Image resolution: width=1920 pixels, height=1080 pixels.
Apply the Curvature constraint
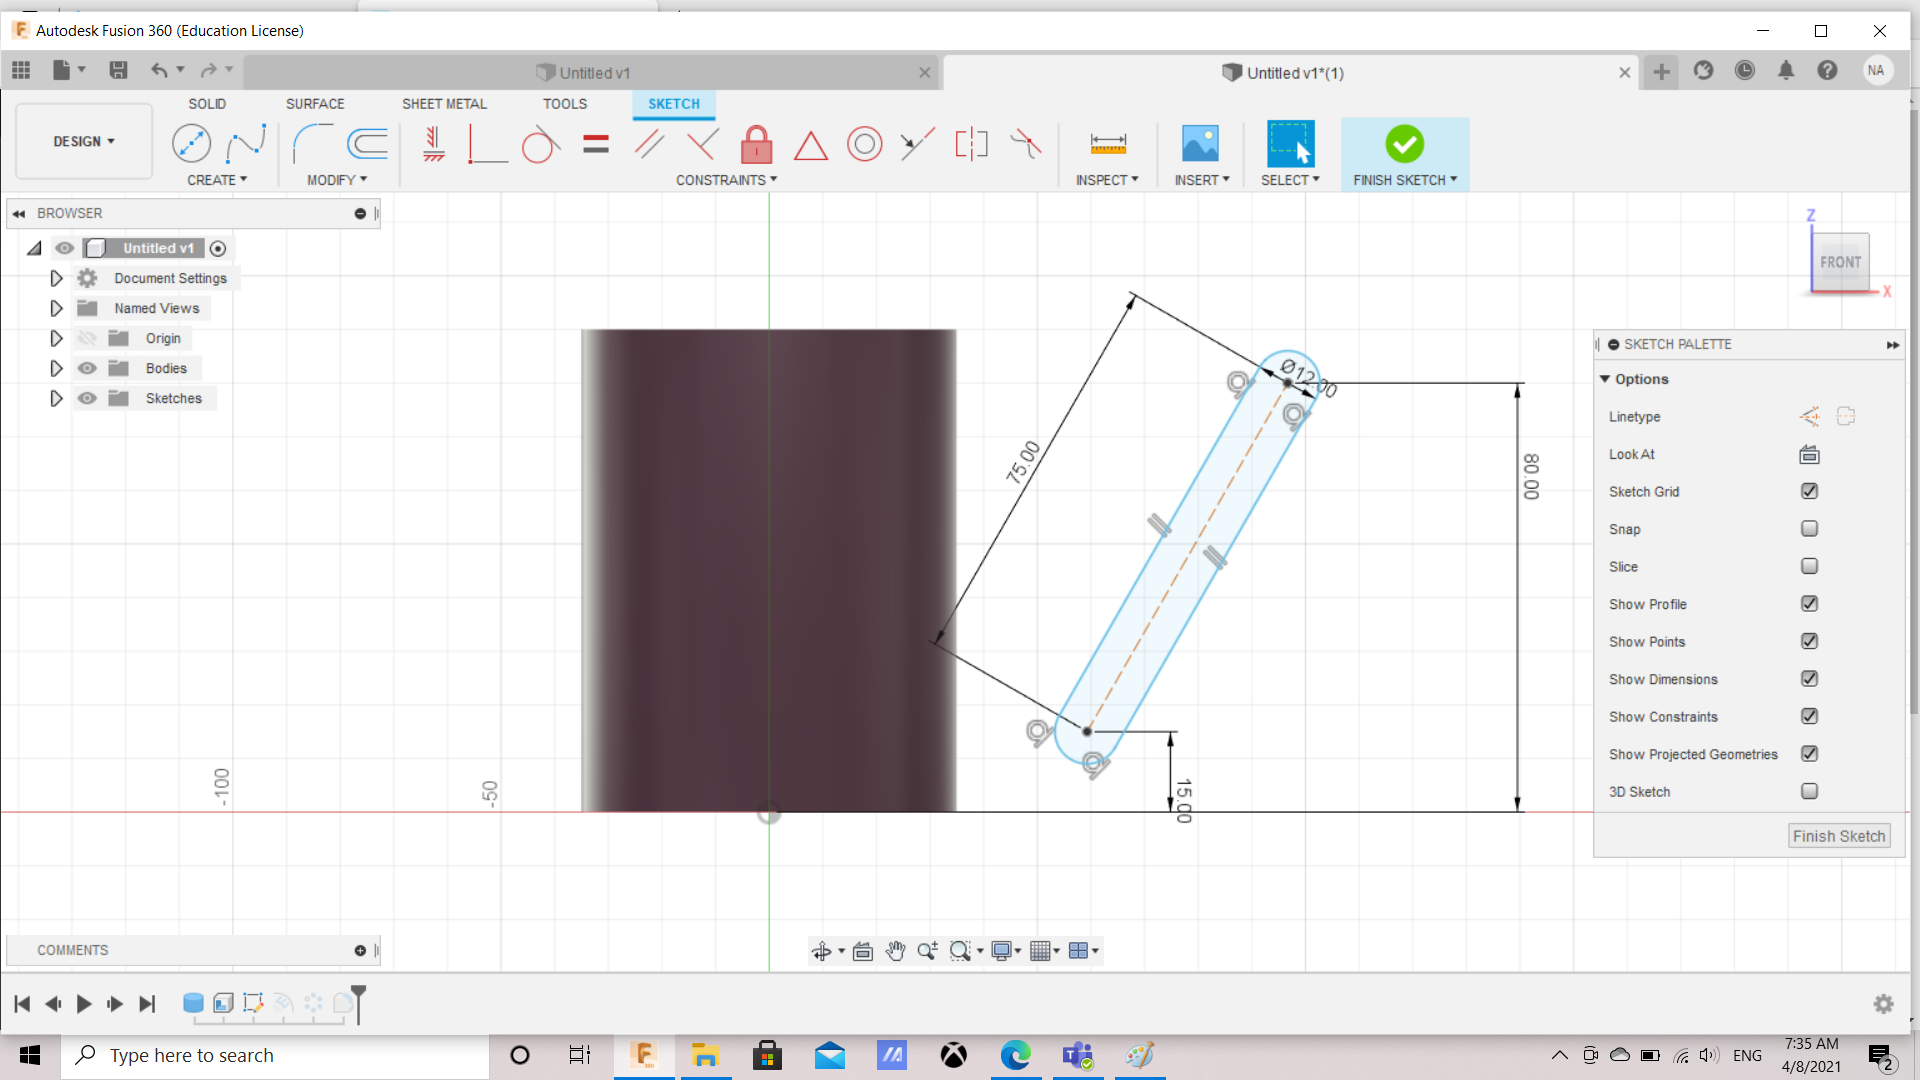click(1026, 144)
